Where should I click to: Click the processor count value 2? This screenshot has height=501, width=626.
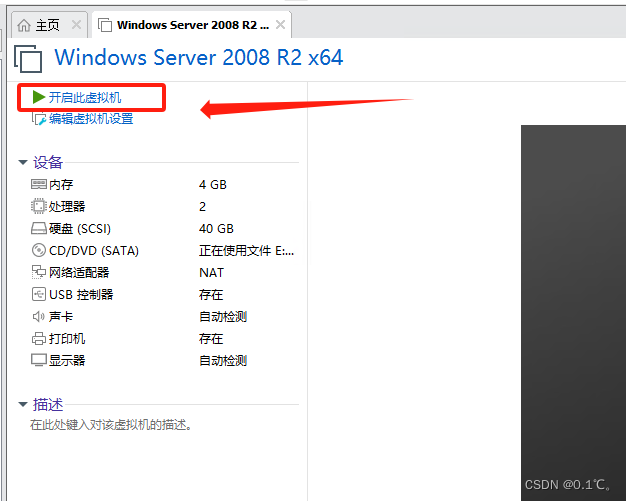tap(202, 206)
